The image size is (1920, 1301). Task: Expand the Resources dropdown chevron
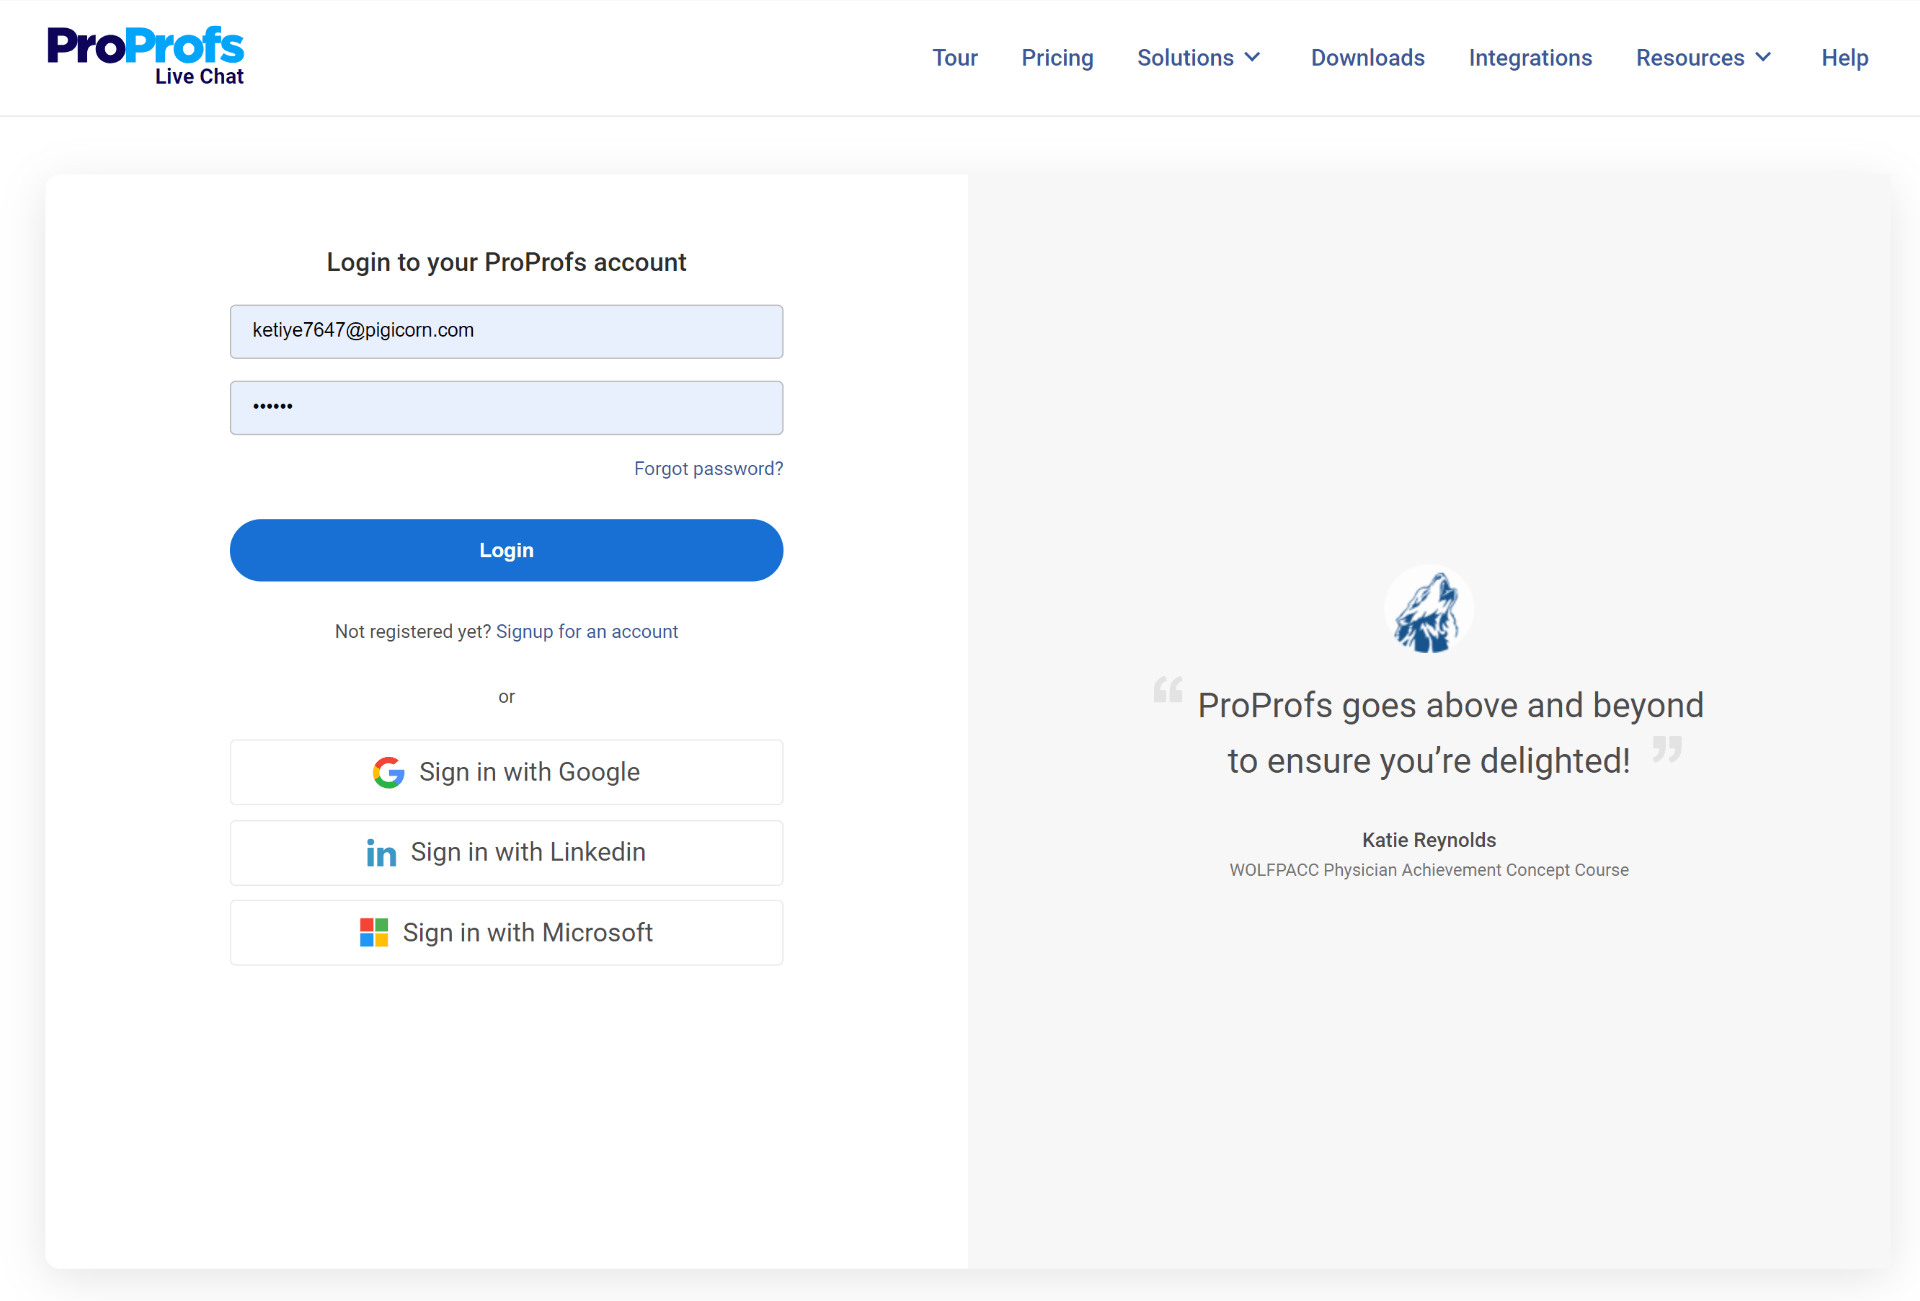1763,57
